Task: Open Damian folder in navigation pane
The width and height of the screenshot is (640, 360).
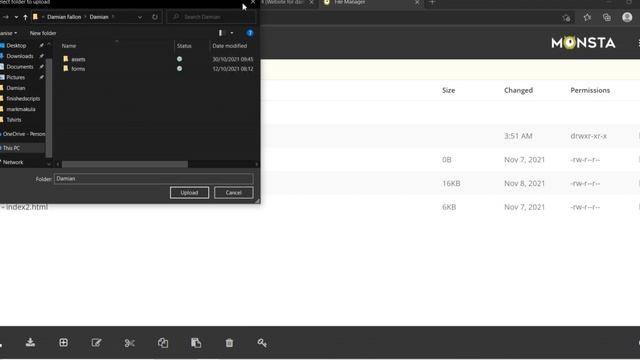Action: [x=16, y=88]
